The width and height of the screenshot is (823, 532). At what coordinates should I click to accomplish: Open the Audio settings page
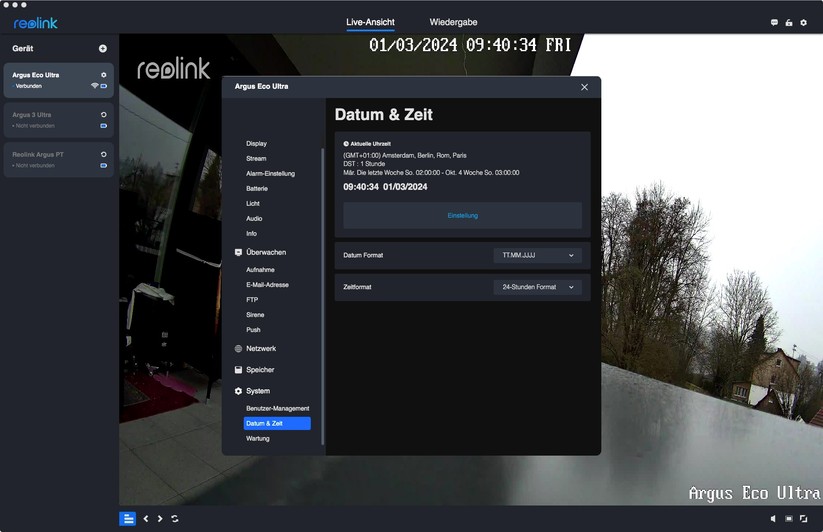pos(254,218)
